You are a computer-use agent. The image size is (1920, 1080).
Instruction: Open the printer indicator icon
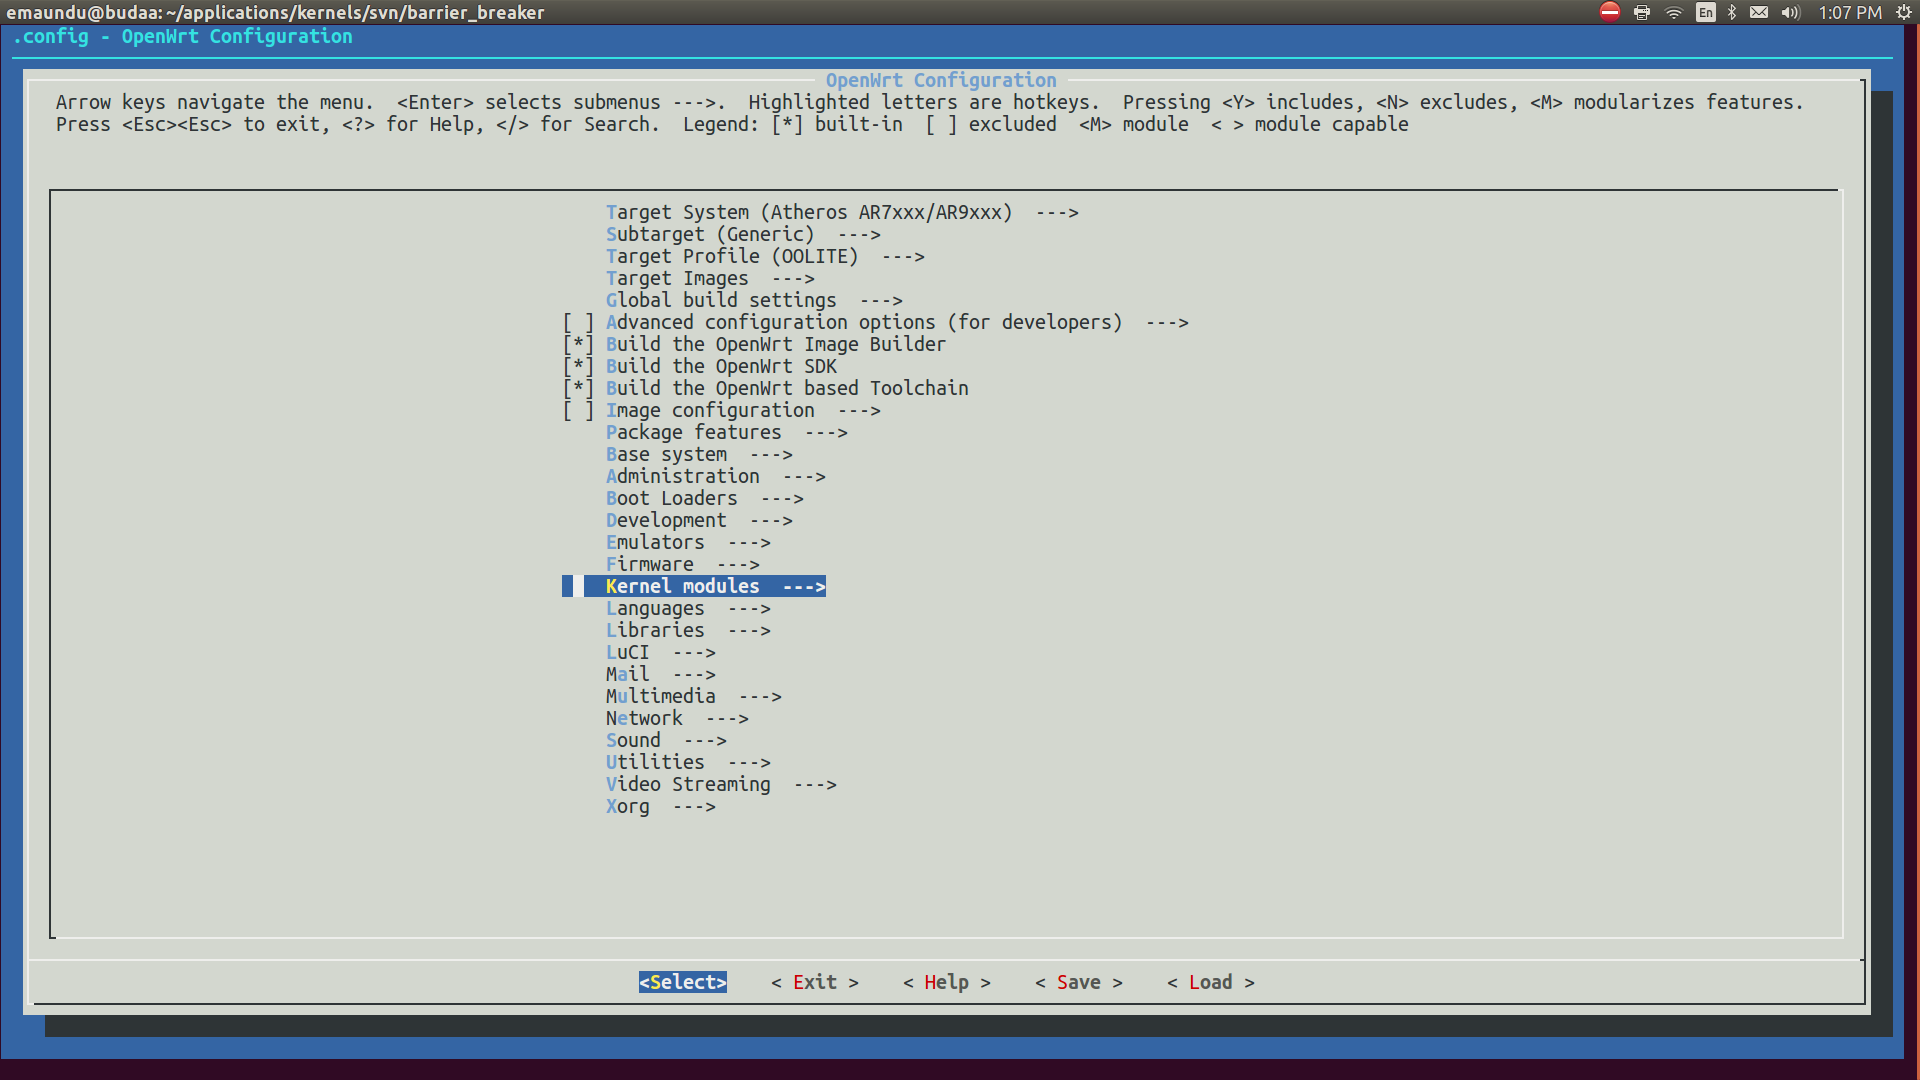click(x=1642, y=12)
